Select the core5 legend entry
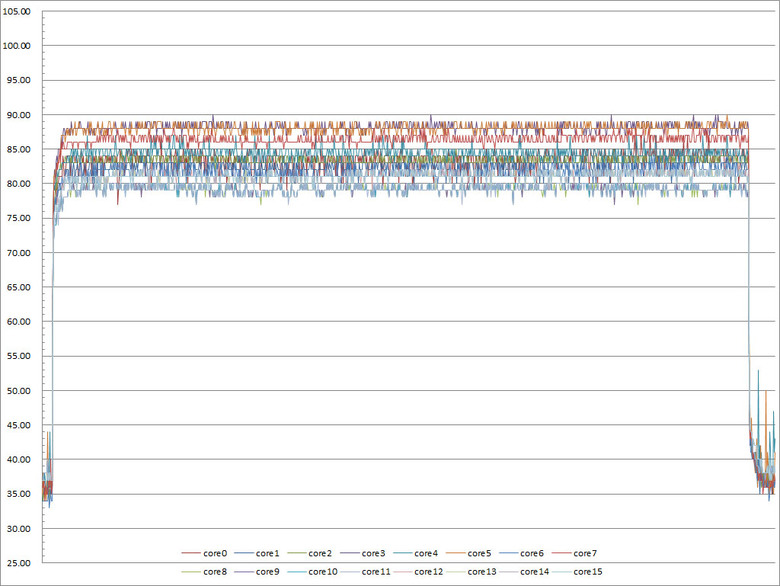 click(x=469, y=553)
